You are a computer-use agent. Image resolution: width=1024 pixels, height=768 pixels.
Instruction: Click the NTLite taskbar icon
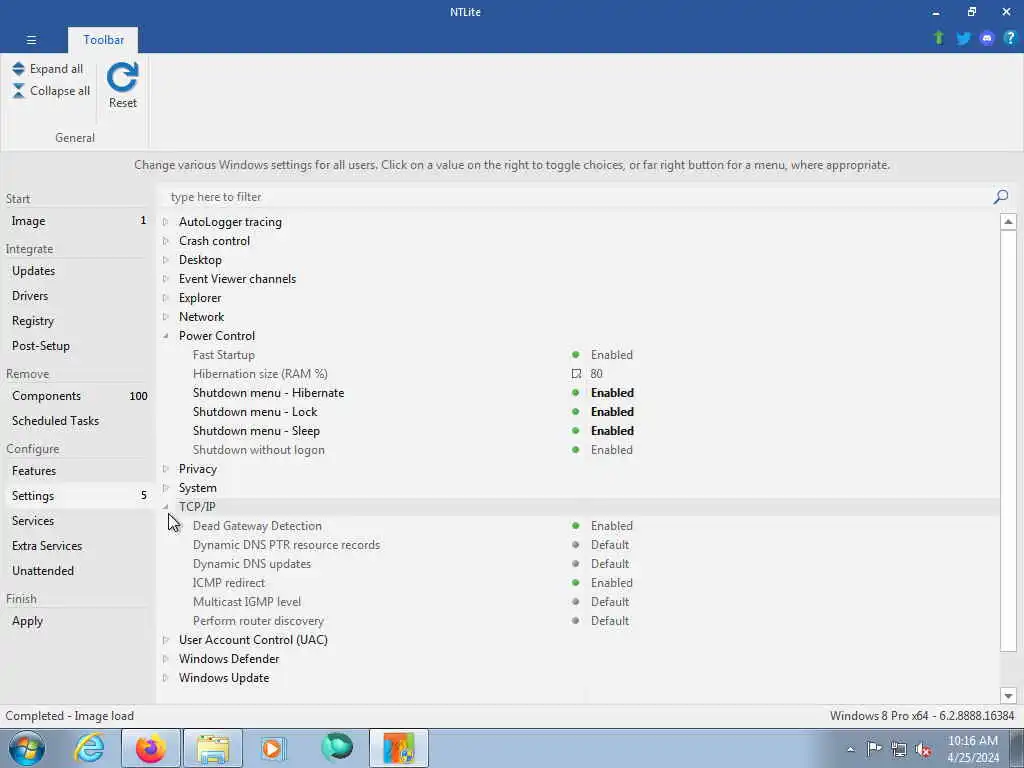[x=399, y=748]
